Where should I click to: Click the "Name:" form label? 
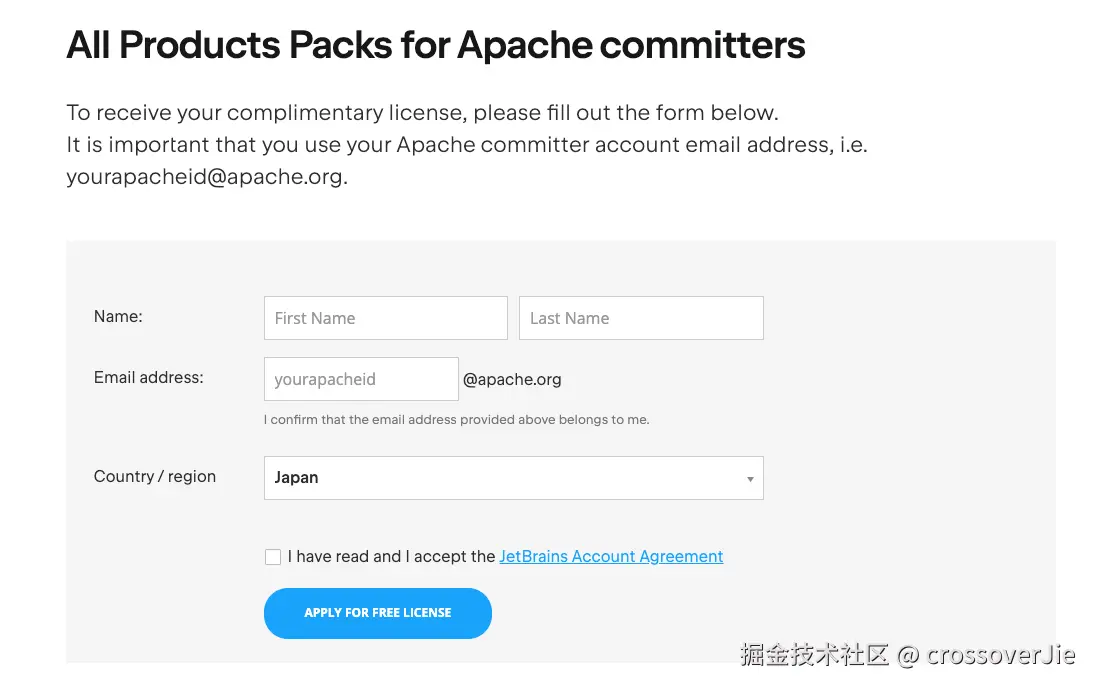pyautogui.click(x=118, y=316)
